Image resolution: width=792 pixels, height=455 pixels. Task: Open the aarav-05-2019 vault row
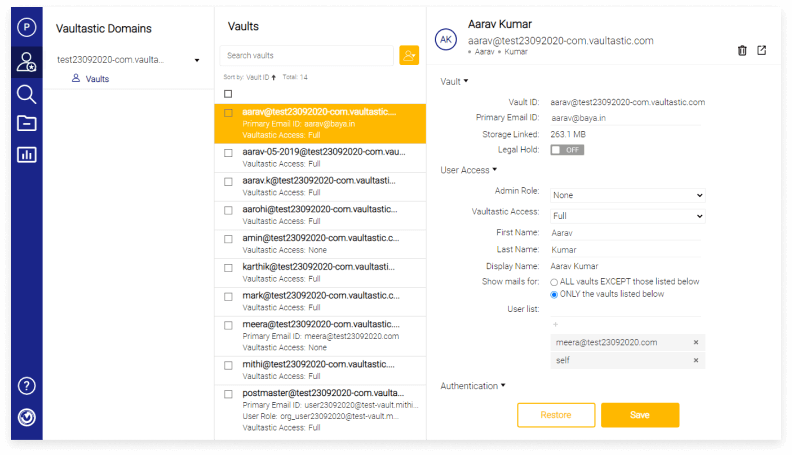tap(320, 158)
